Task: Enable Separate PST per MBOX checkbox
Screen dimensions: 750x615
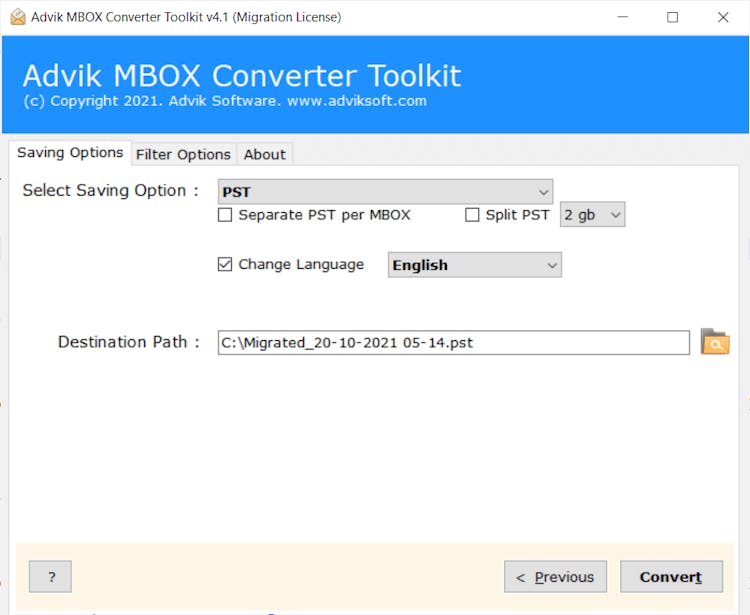Action: (226, 215)
